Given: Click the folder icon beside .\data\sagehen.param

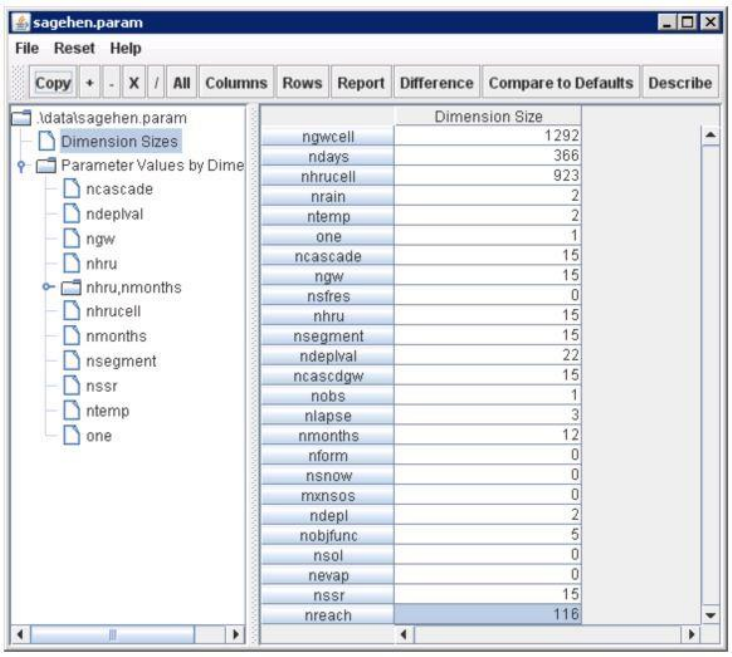Looking at the screenshot, I should tap(21, 118).
